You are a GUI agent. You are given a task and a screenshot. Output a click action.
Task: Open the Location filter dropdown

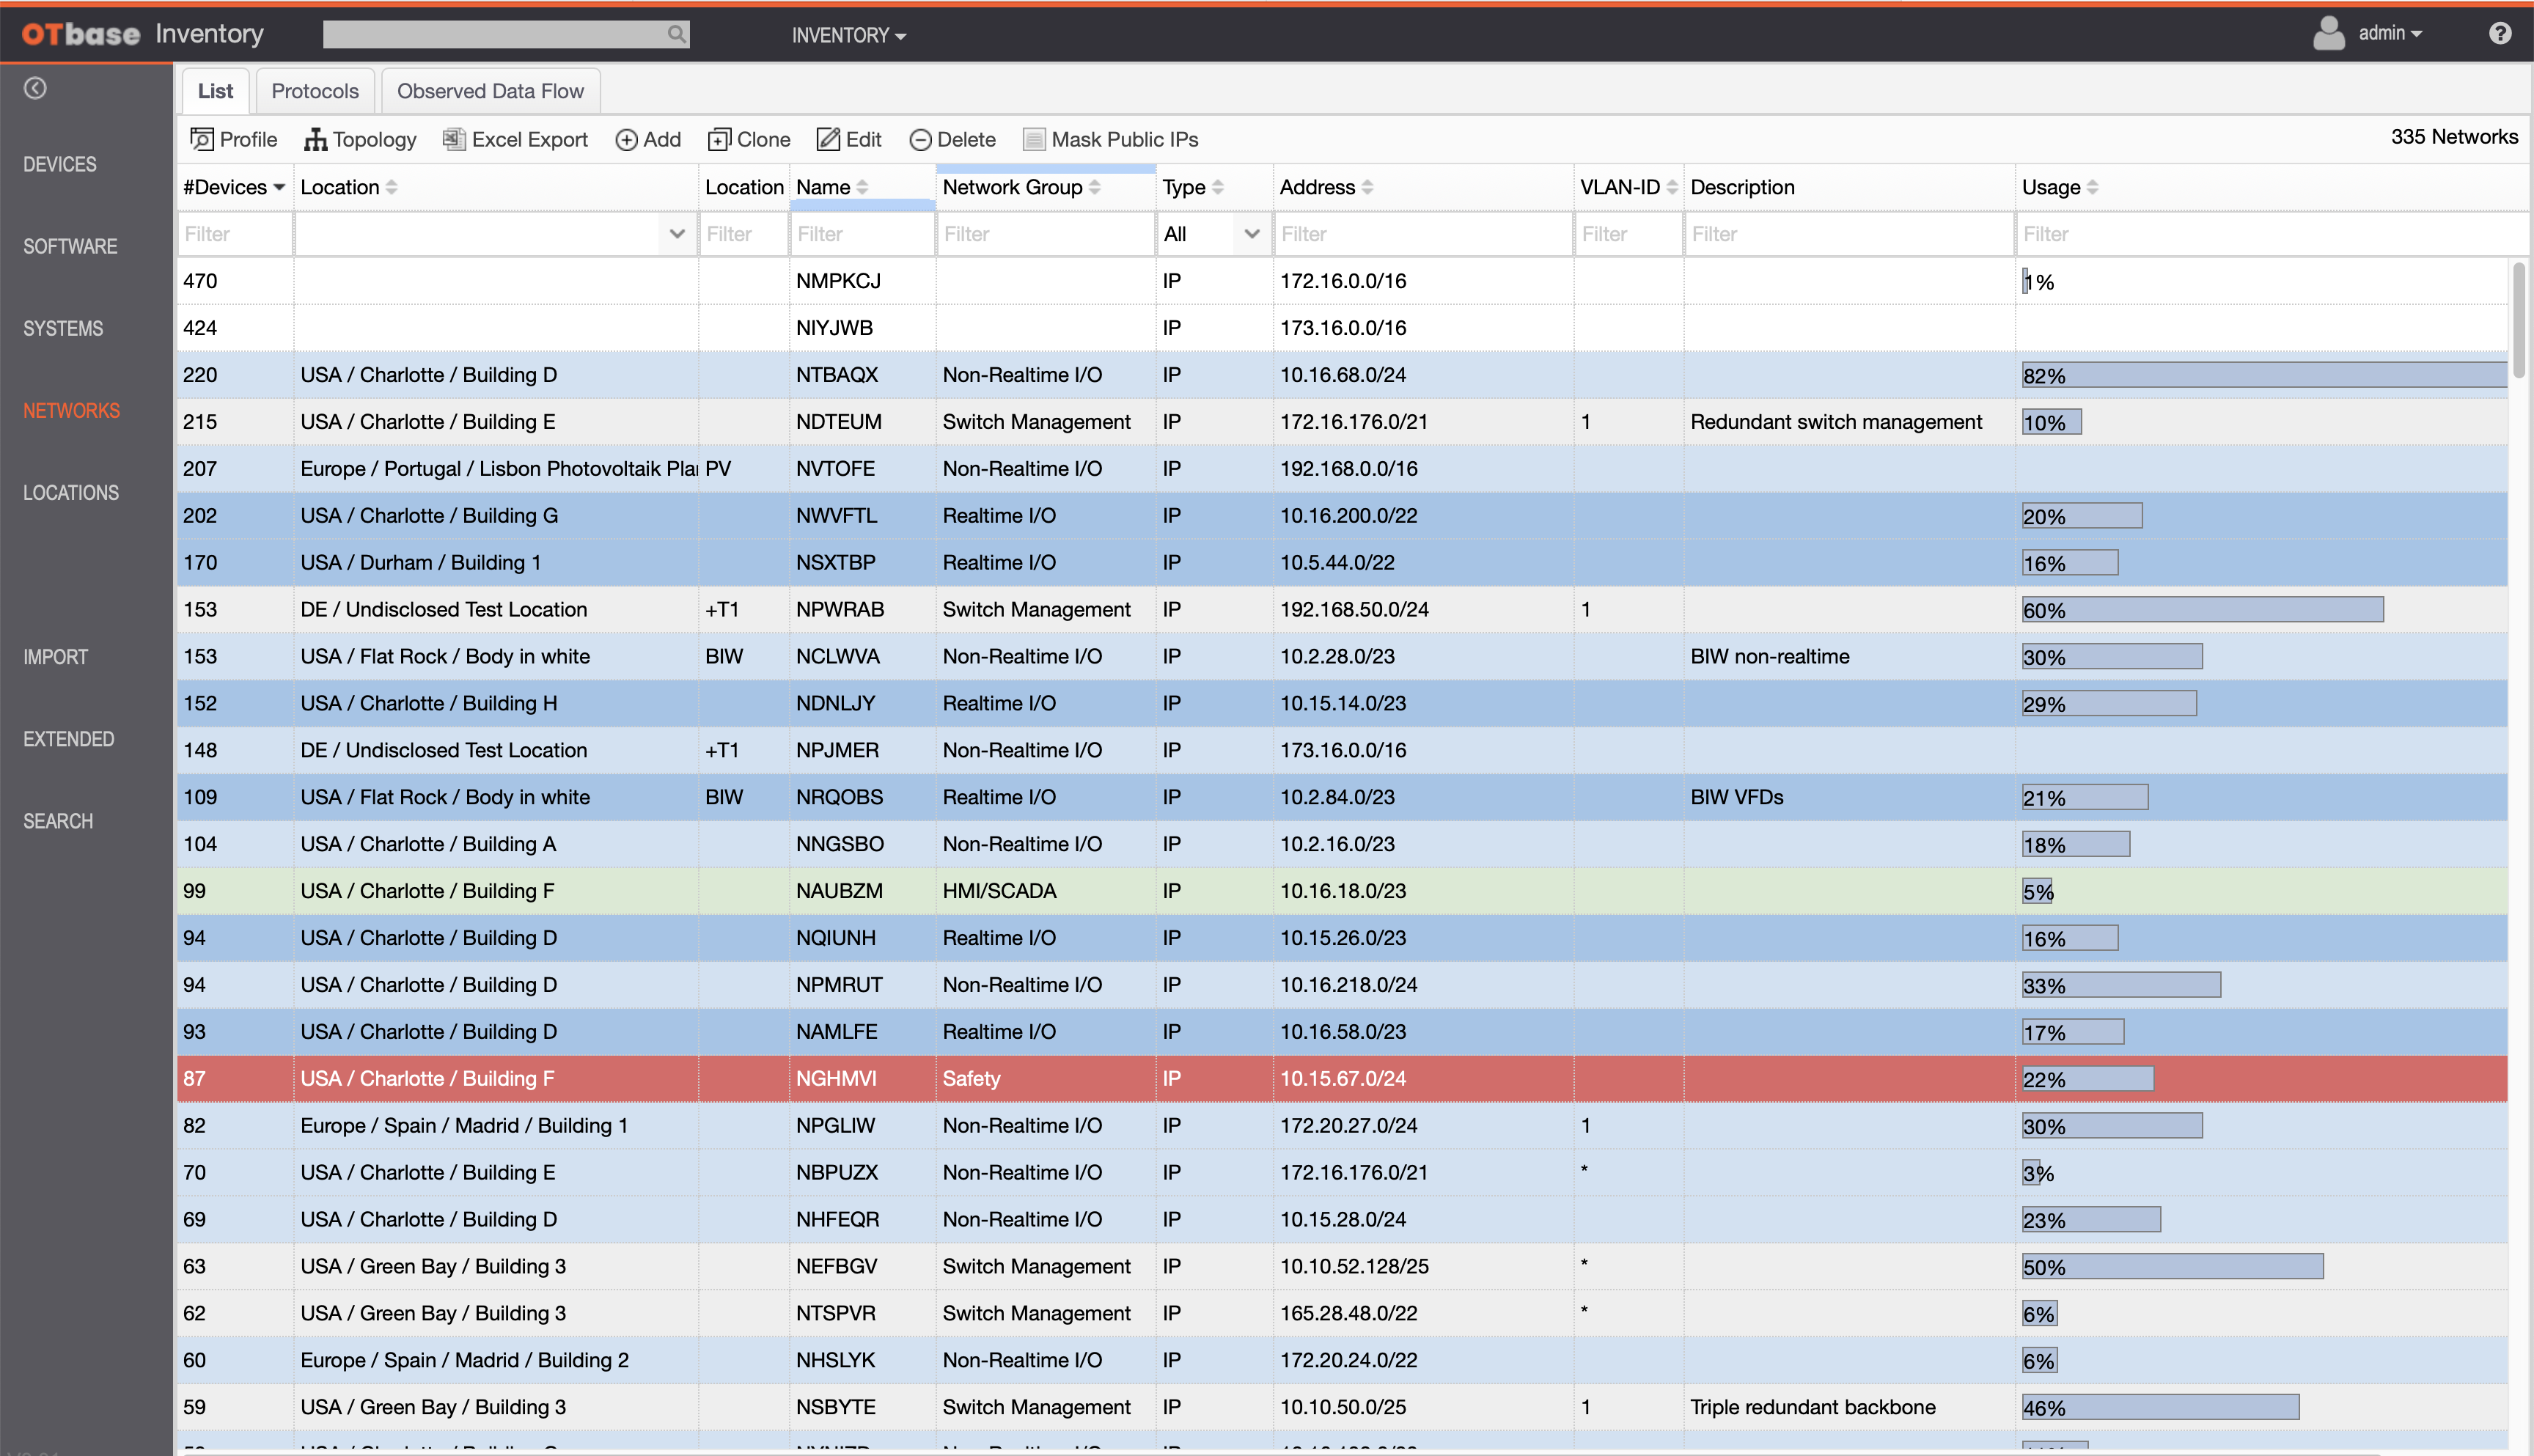pyautogui.click(x=676, y=234)
